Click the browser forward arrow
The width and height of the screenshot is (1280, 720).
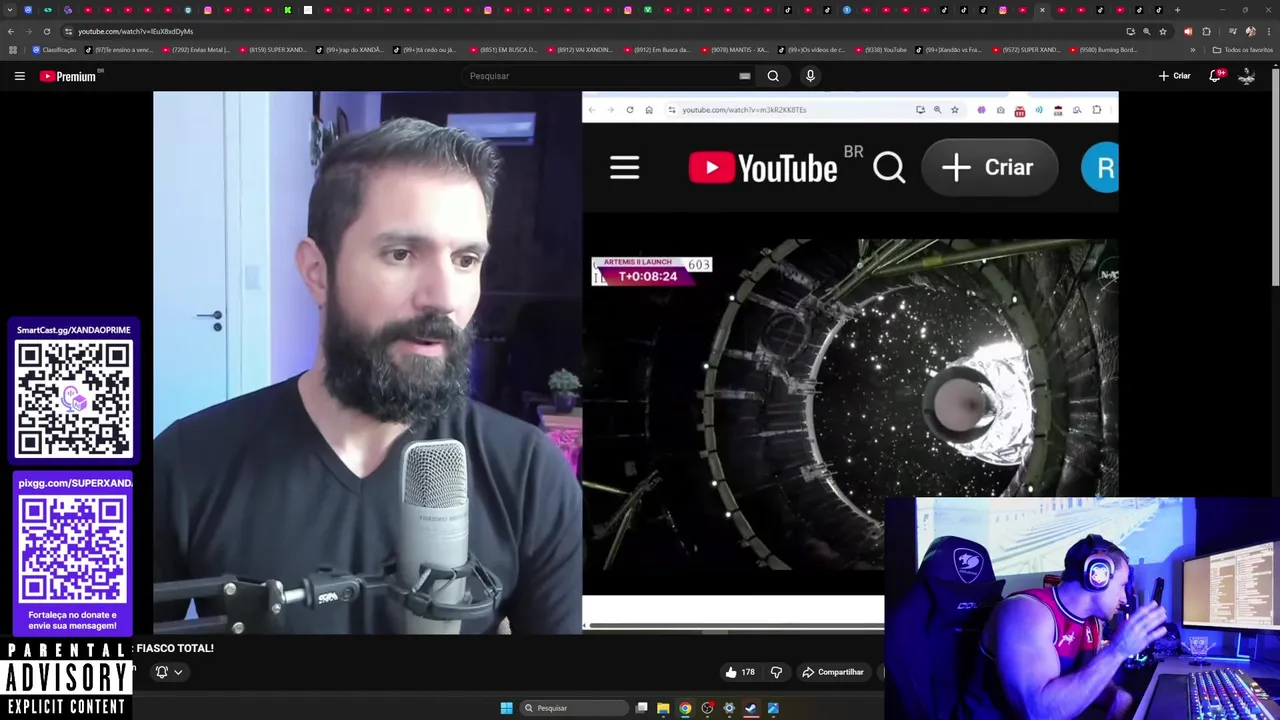coord(28,31)
